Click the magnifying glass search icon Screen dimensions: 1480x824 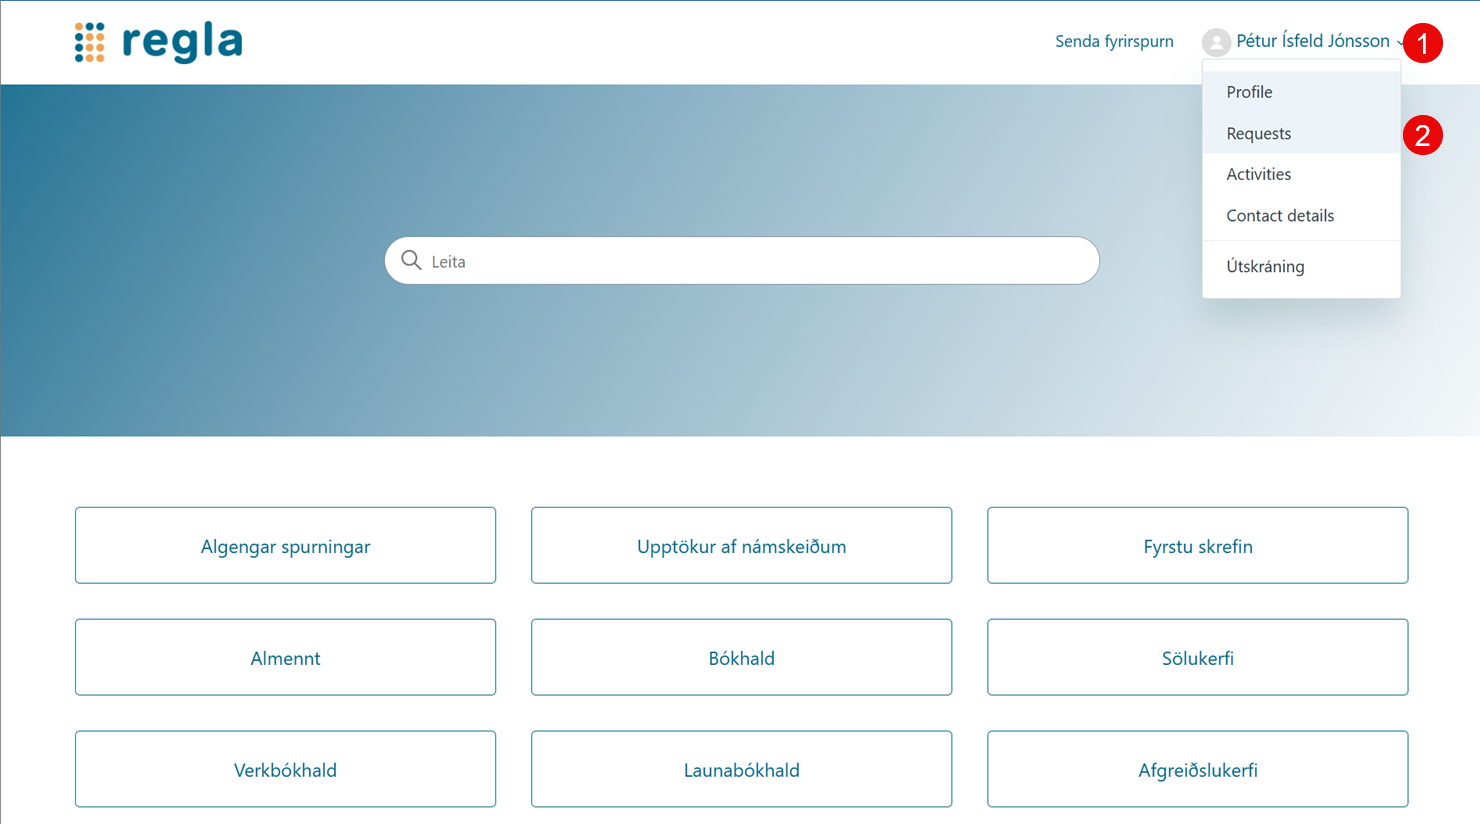coord(411,261)
